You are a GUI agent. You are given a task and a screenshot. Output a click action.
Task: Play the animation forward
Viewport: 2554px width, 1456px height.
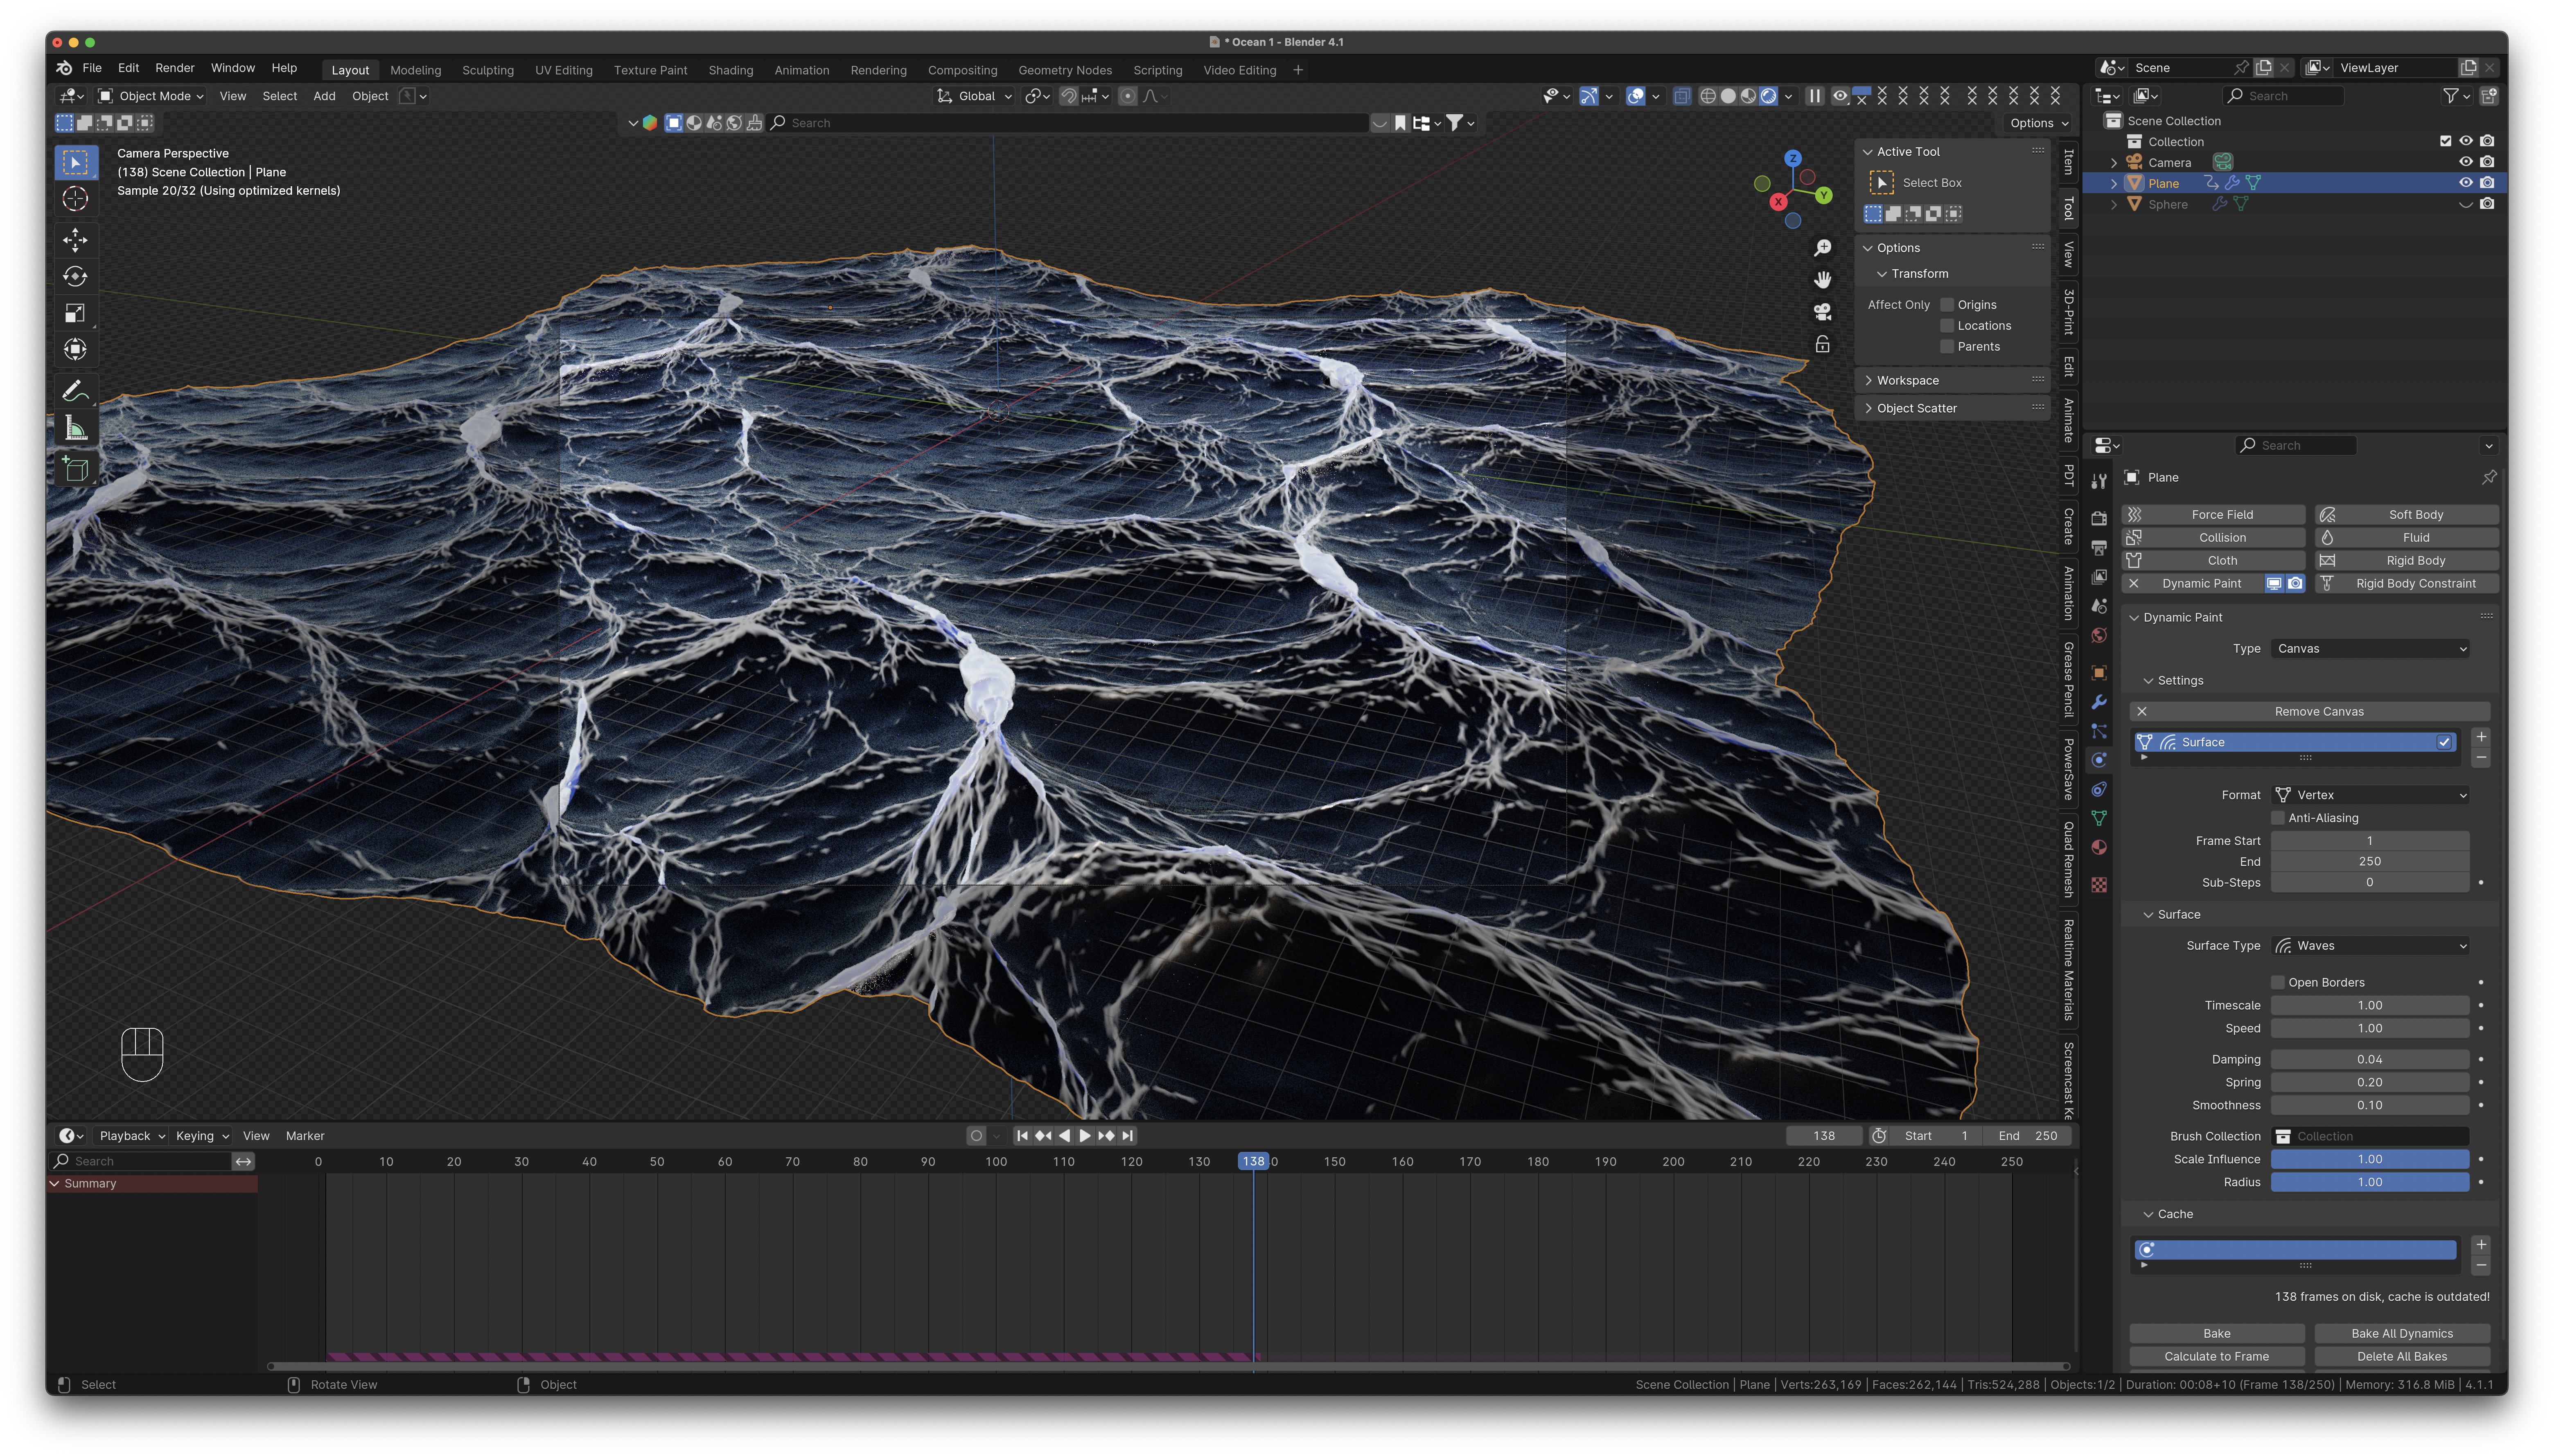point(1085,1136)
